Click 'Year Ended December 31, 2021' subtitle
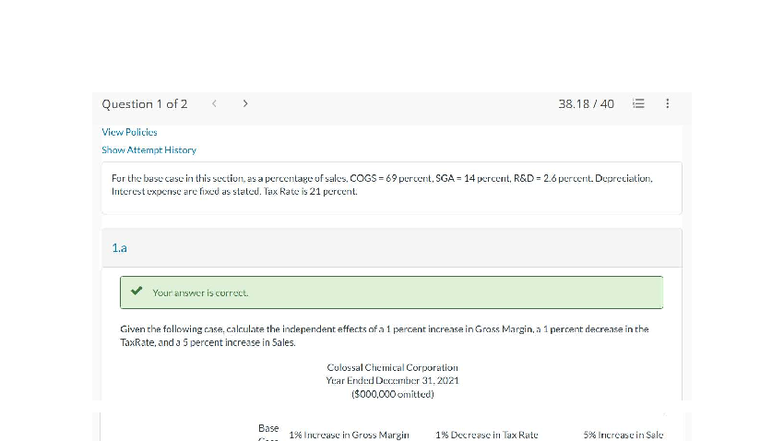 392,380
